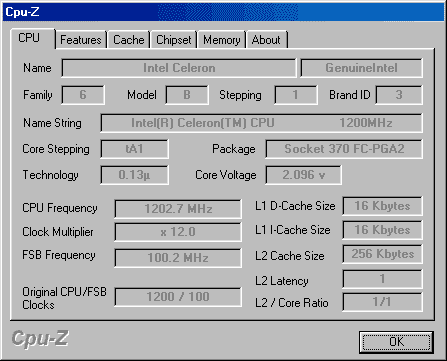447x361 pixels.
Task: Click the L2 Latency value field
Action: point(382,279)
